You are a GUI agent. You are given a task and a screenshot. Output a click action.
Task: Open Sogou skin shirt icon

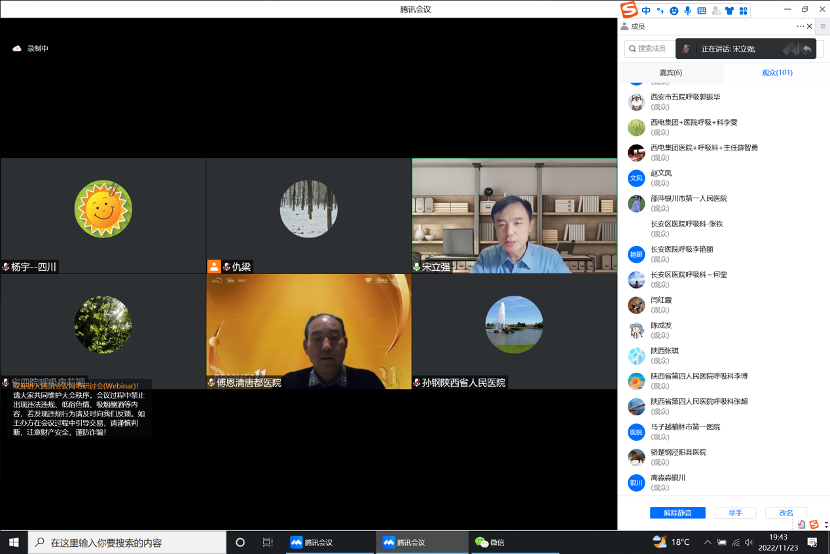point(729,11)
